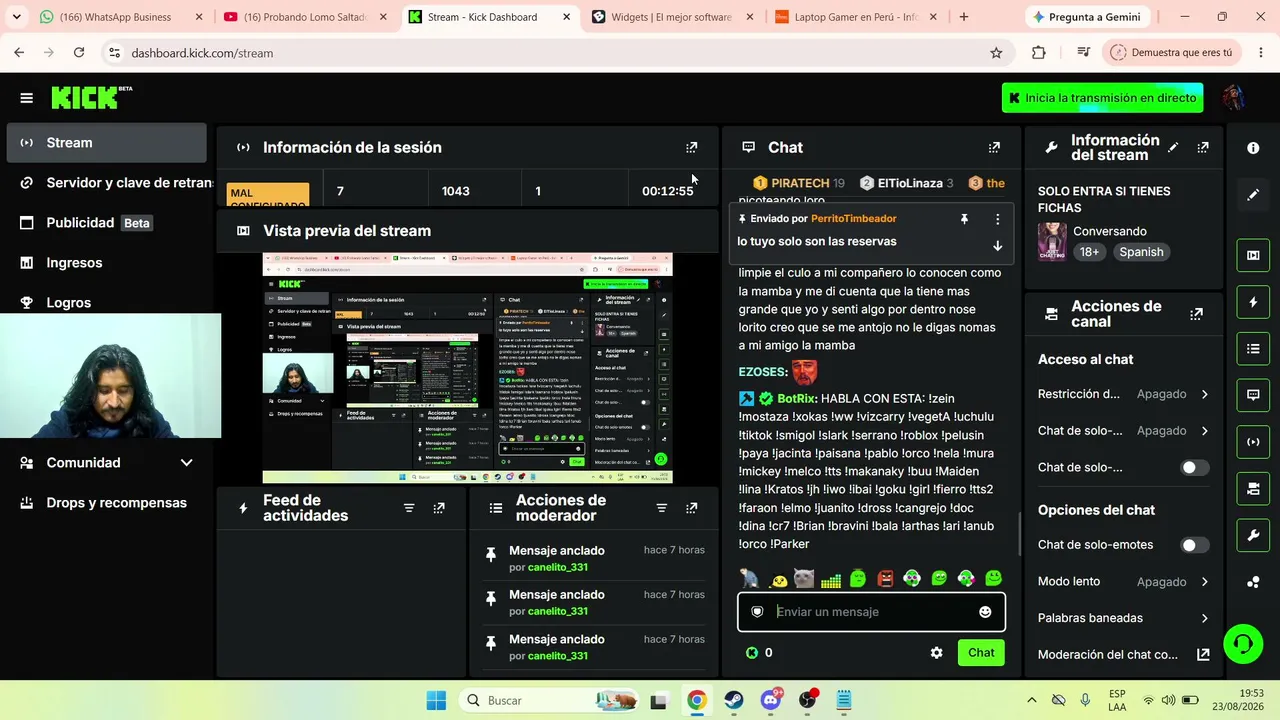The image size is (1280, 720).
Task: Open the Kick hamburger menu
Action: click(x=27, y=98)
